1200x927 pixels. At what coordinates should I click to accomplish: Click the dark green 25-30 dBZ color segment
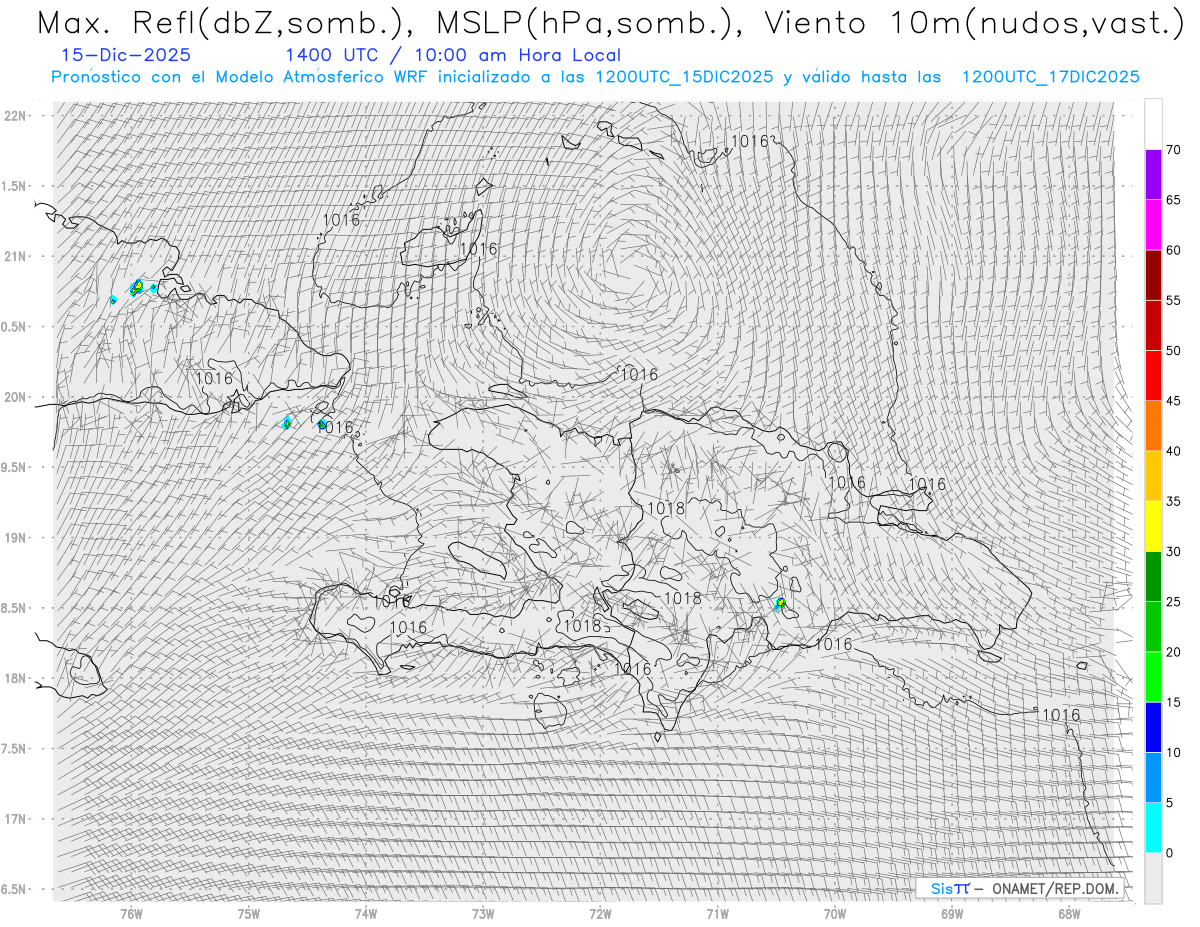[1153, 576]
